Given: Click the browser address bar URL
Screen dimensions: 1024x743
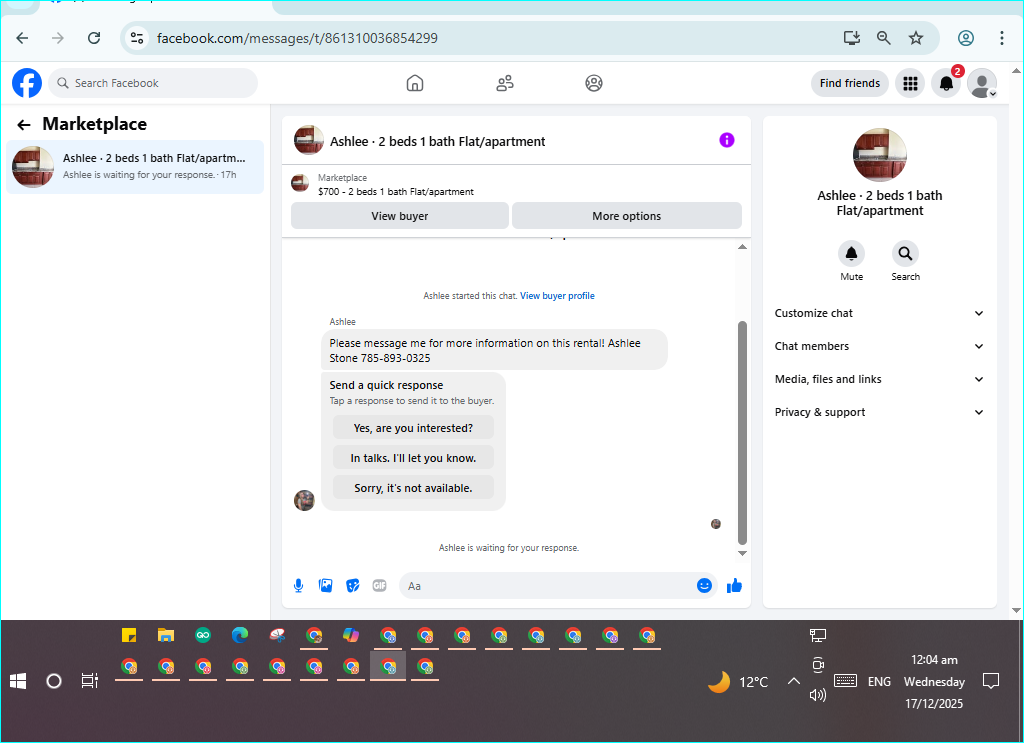Looking at the screenshot, I should coord(297,38).
